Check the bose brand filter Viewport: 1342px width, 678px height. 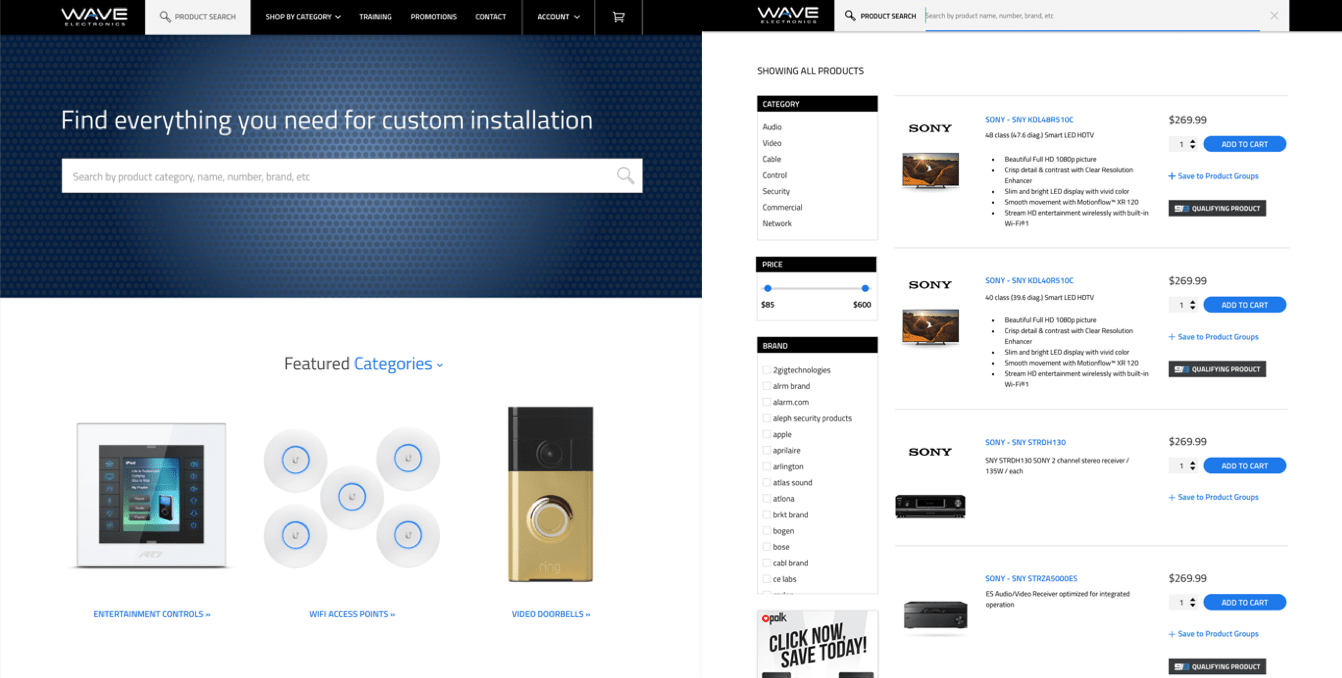point(767,547)
